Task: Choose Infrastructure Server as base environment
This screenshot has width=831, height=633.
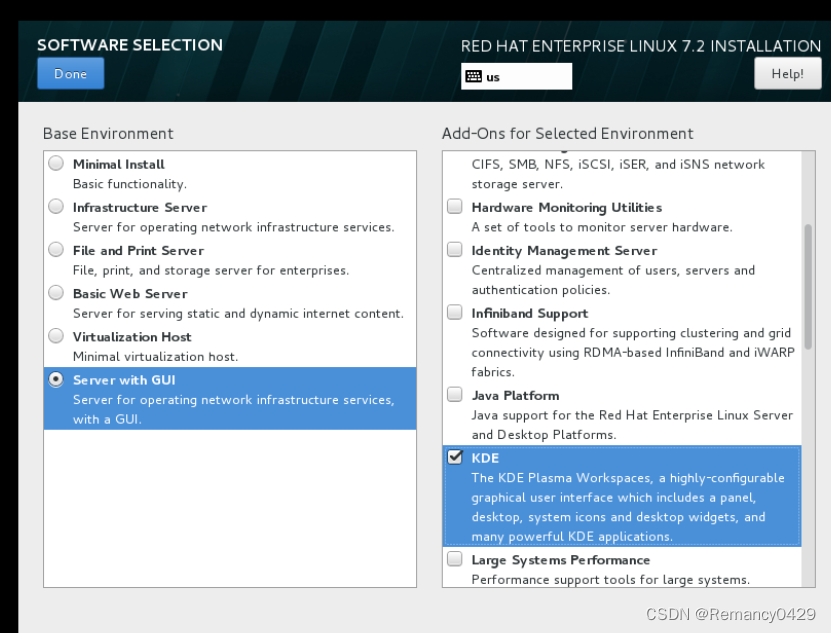Action: (x=56, y=206)
